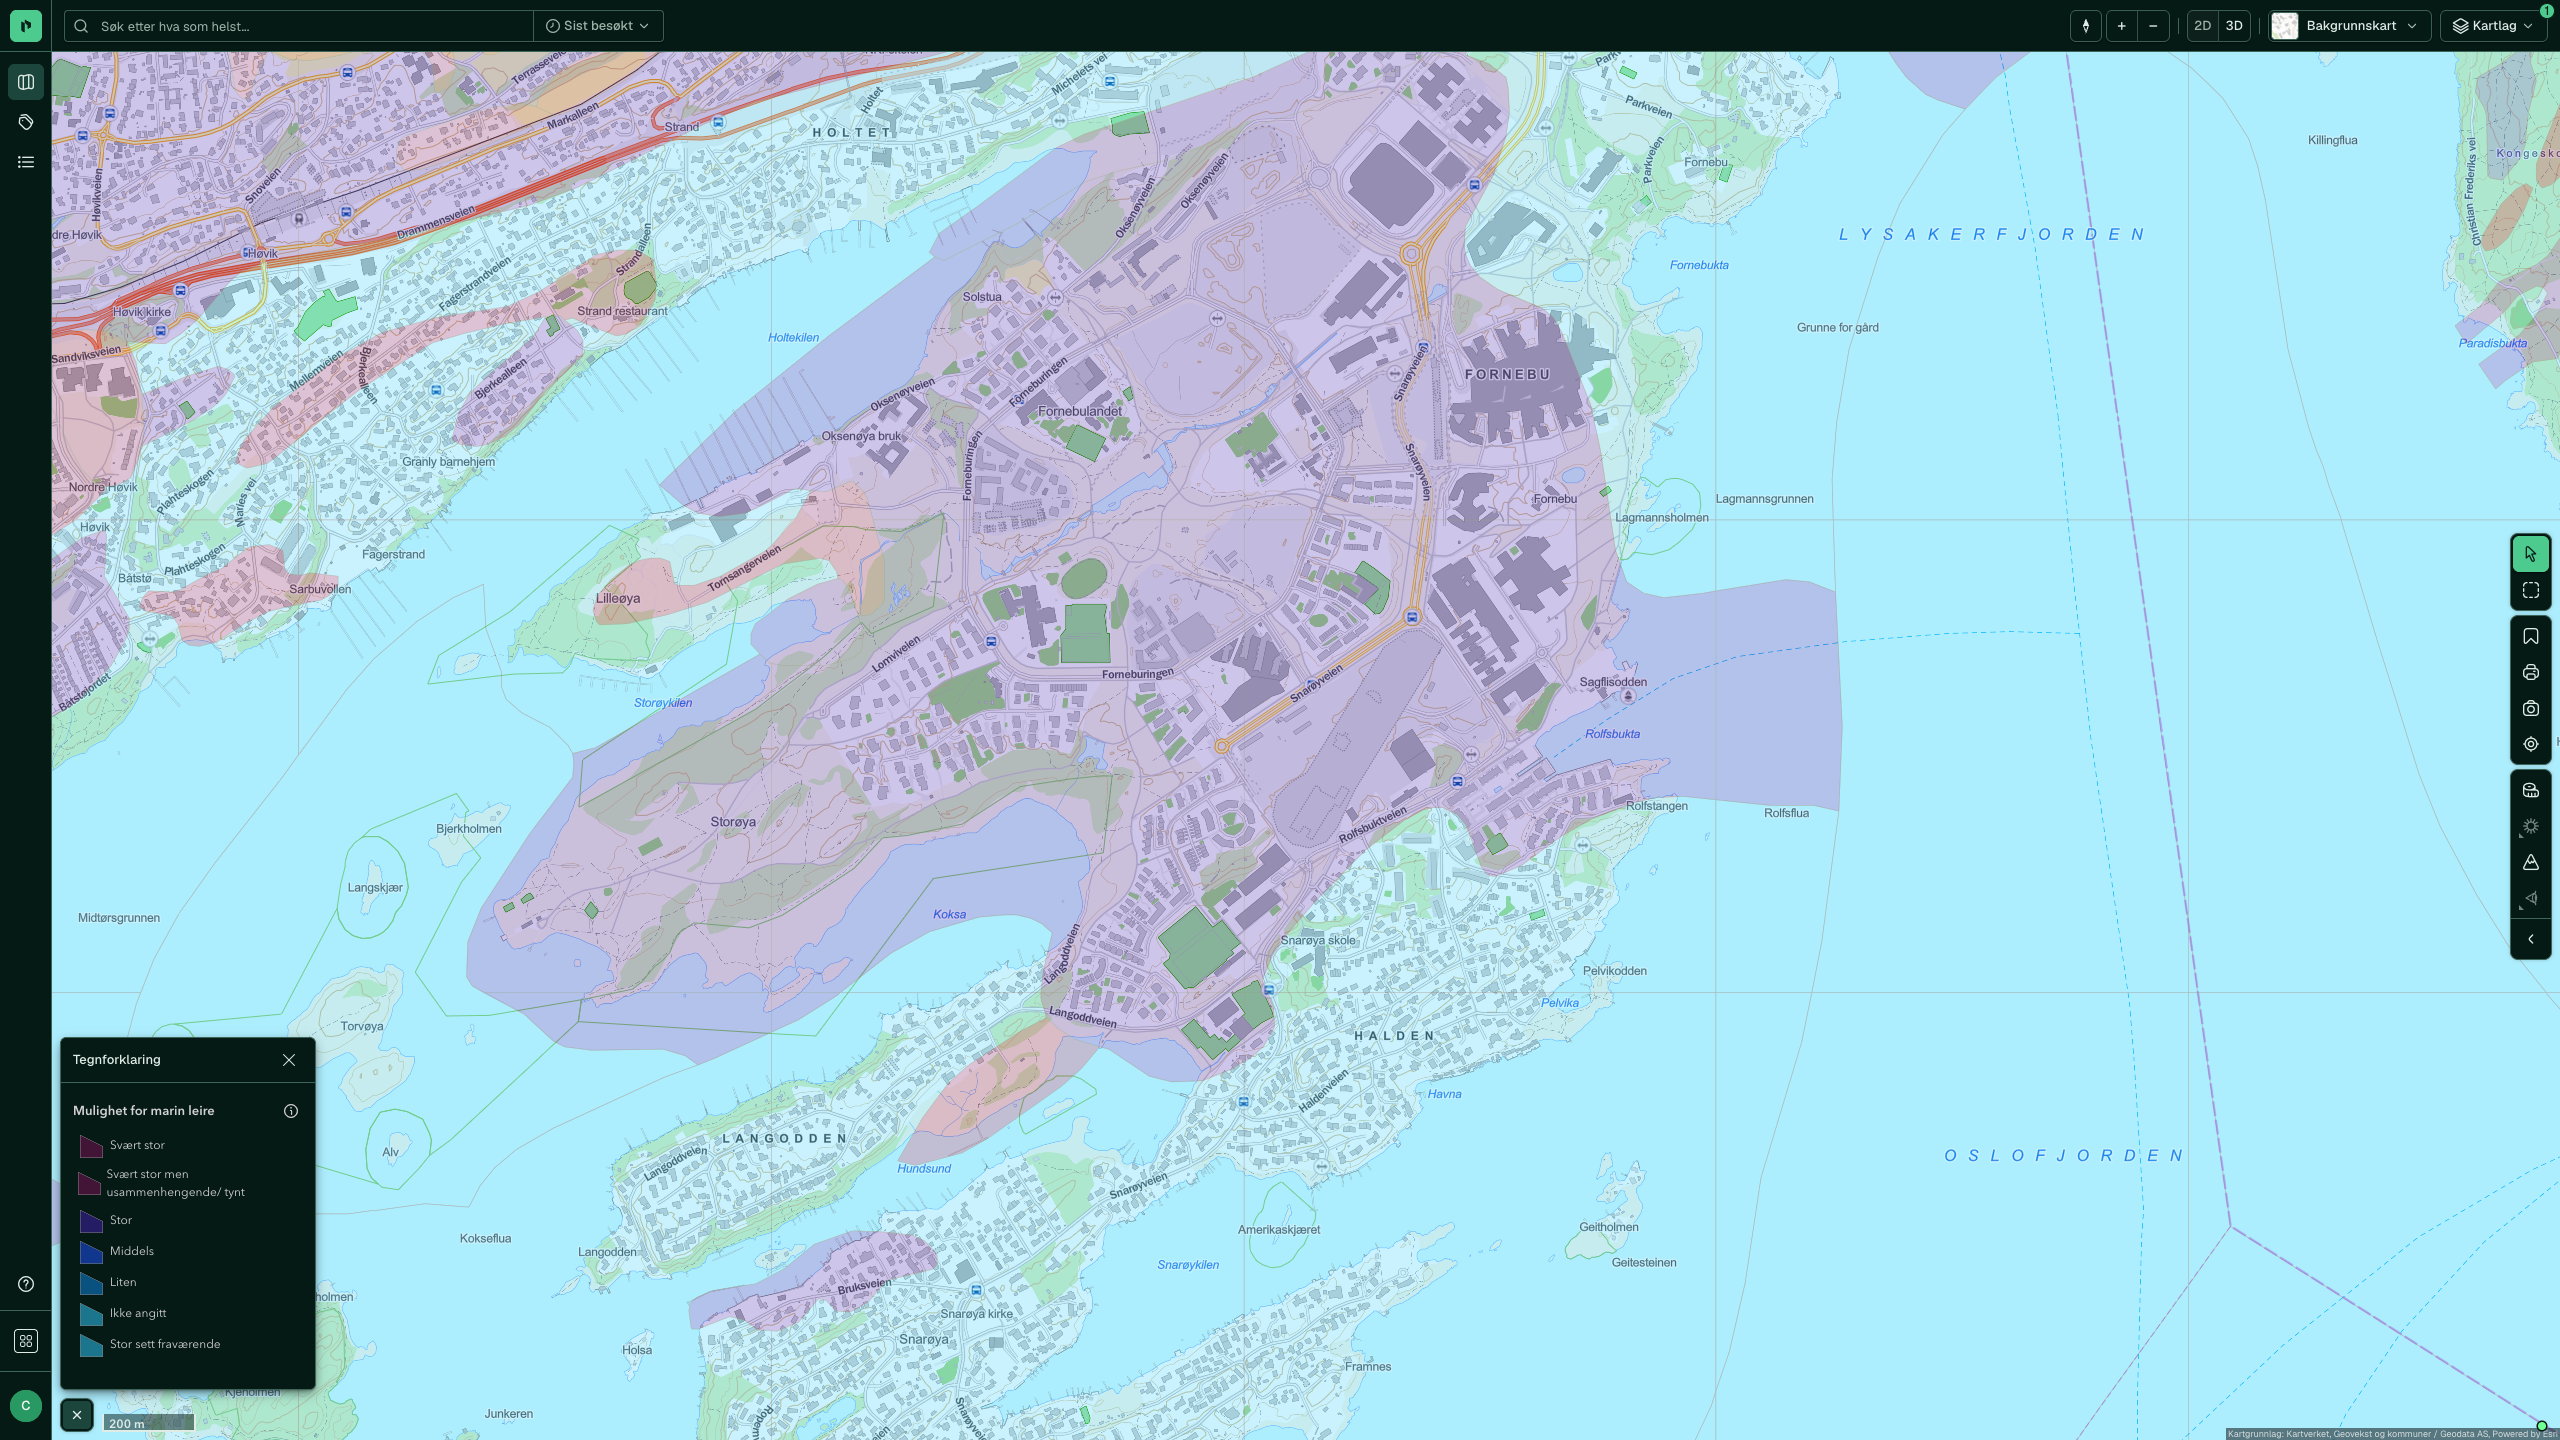The height and width of the screenshot is (1440, 2560).
Task: Open the measure tape tool
Action: [x=2530, y=791]
